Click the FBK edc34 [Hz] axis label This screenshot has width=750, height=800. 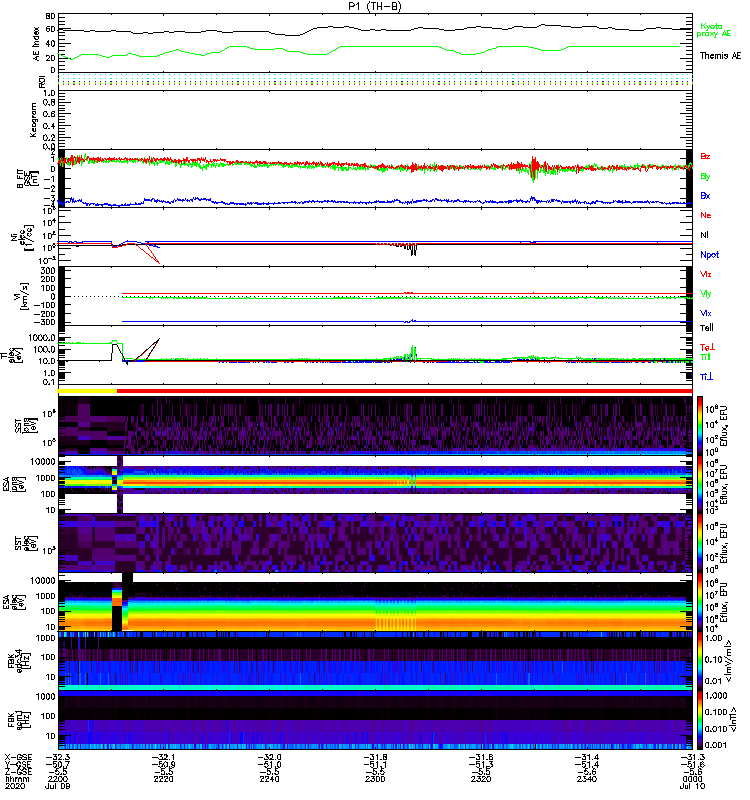coord(20,661)
